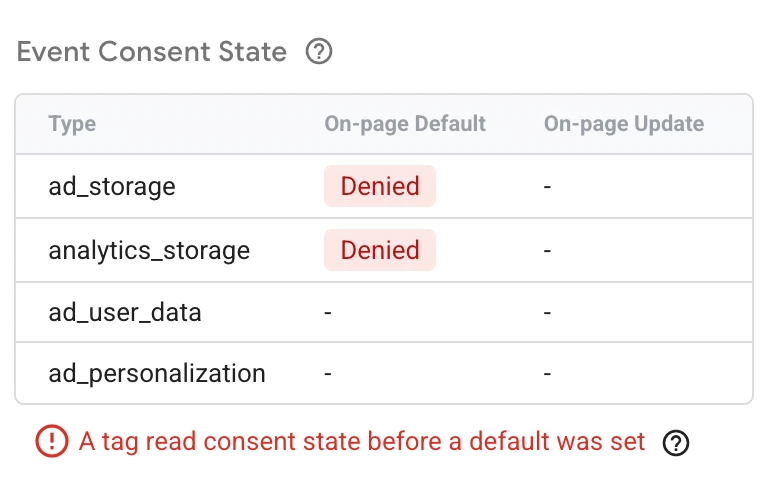Choose the ad_user_data row label
The image size is (782, 496).
click(125, 312)
